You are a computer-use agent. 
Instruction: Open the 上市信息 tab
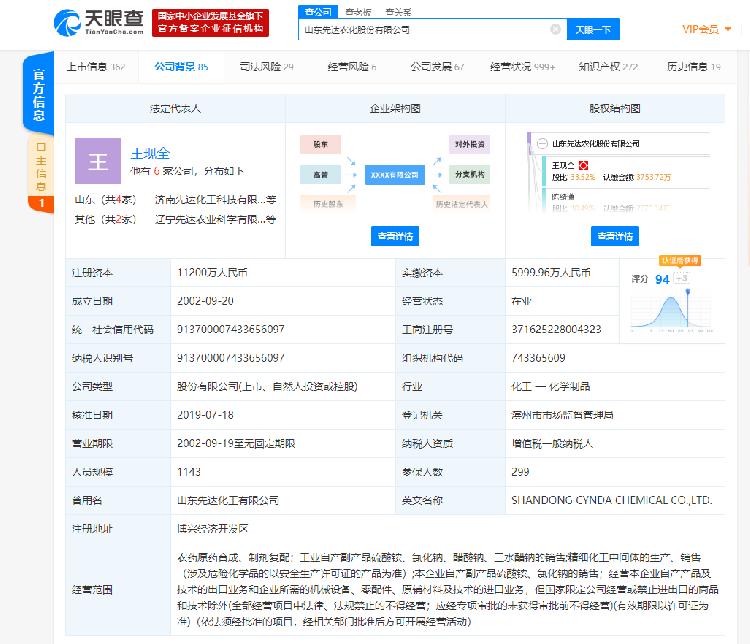coord(96,67)
